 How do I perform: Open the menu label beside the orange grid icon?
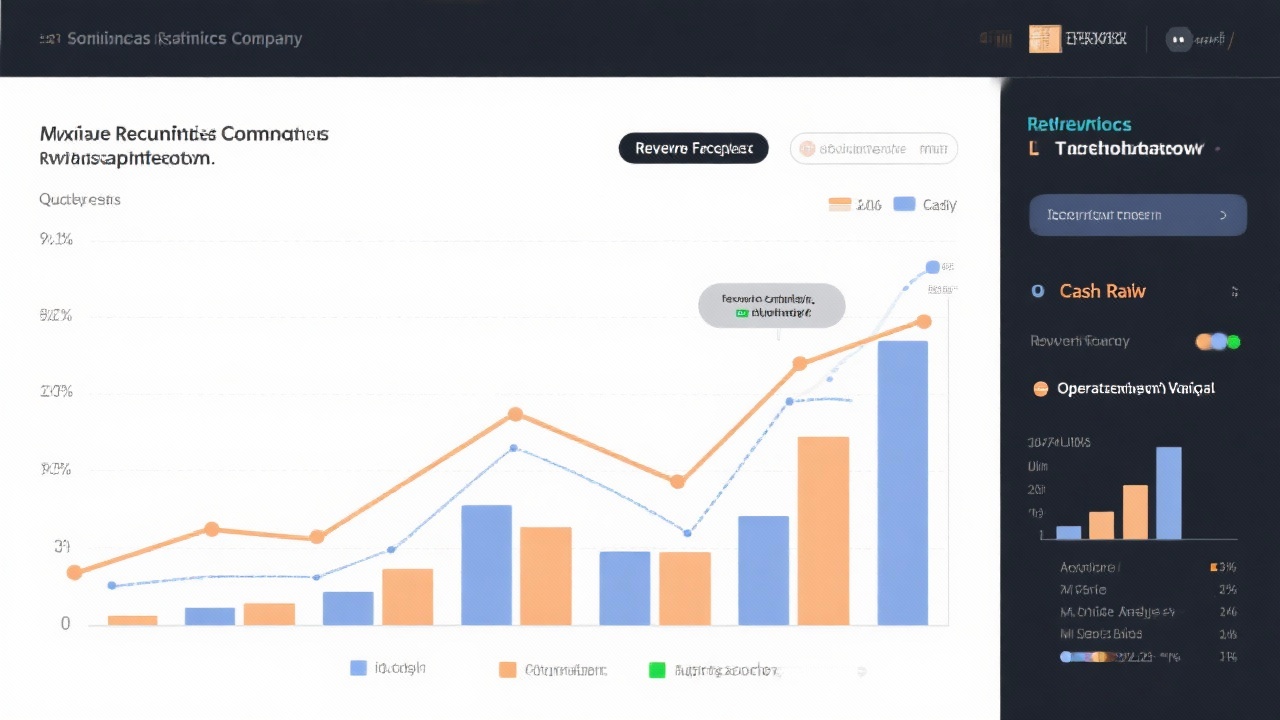point(1096,39)
